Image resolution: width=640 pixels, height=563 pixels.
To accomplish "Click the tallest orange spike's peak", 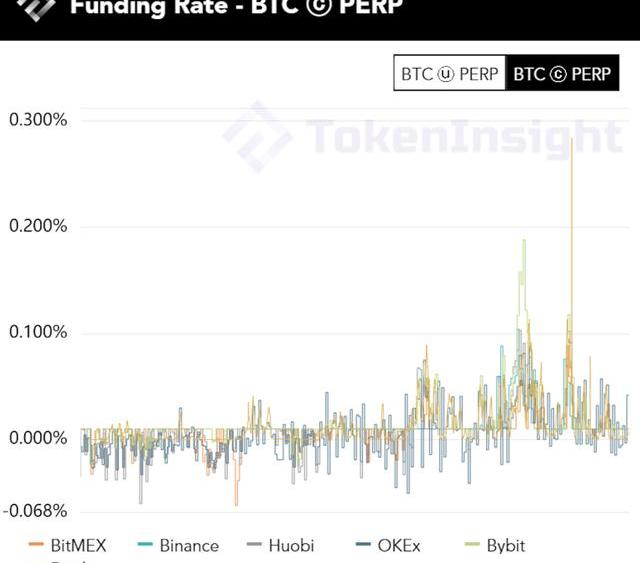I will pos(572,140).
